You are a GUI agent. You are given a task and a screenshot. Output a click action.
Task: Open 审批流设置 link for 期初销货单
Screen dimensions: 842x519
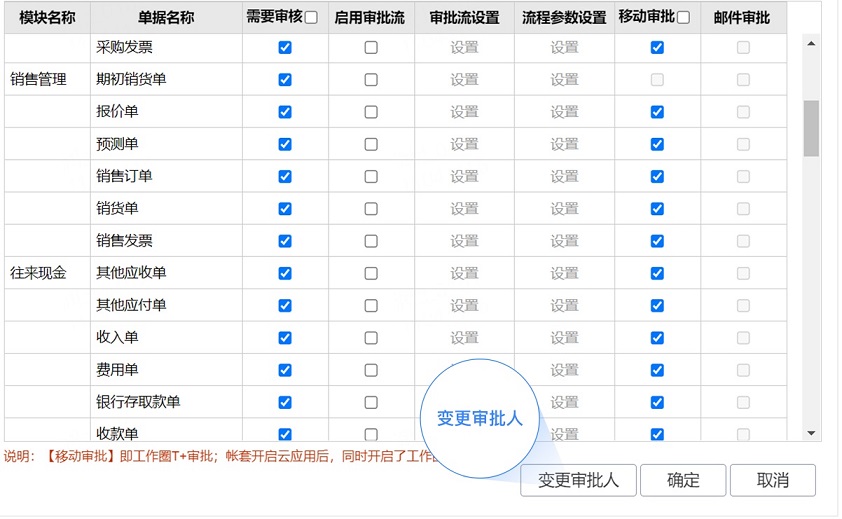point(464,80)
